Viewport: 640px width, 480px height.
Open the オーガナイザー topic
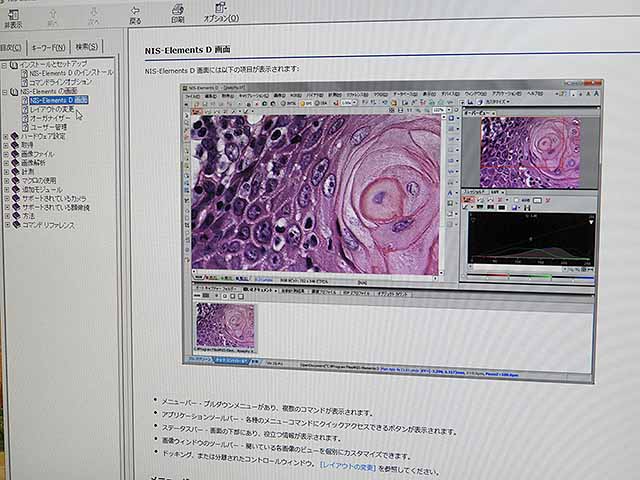point(50,118)
